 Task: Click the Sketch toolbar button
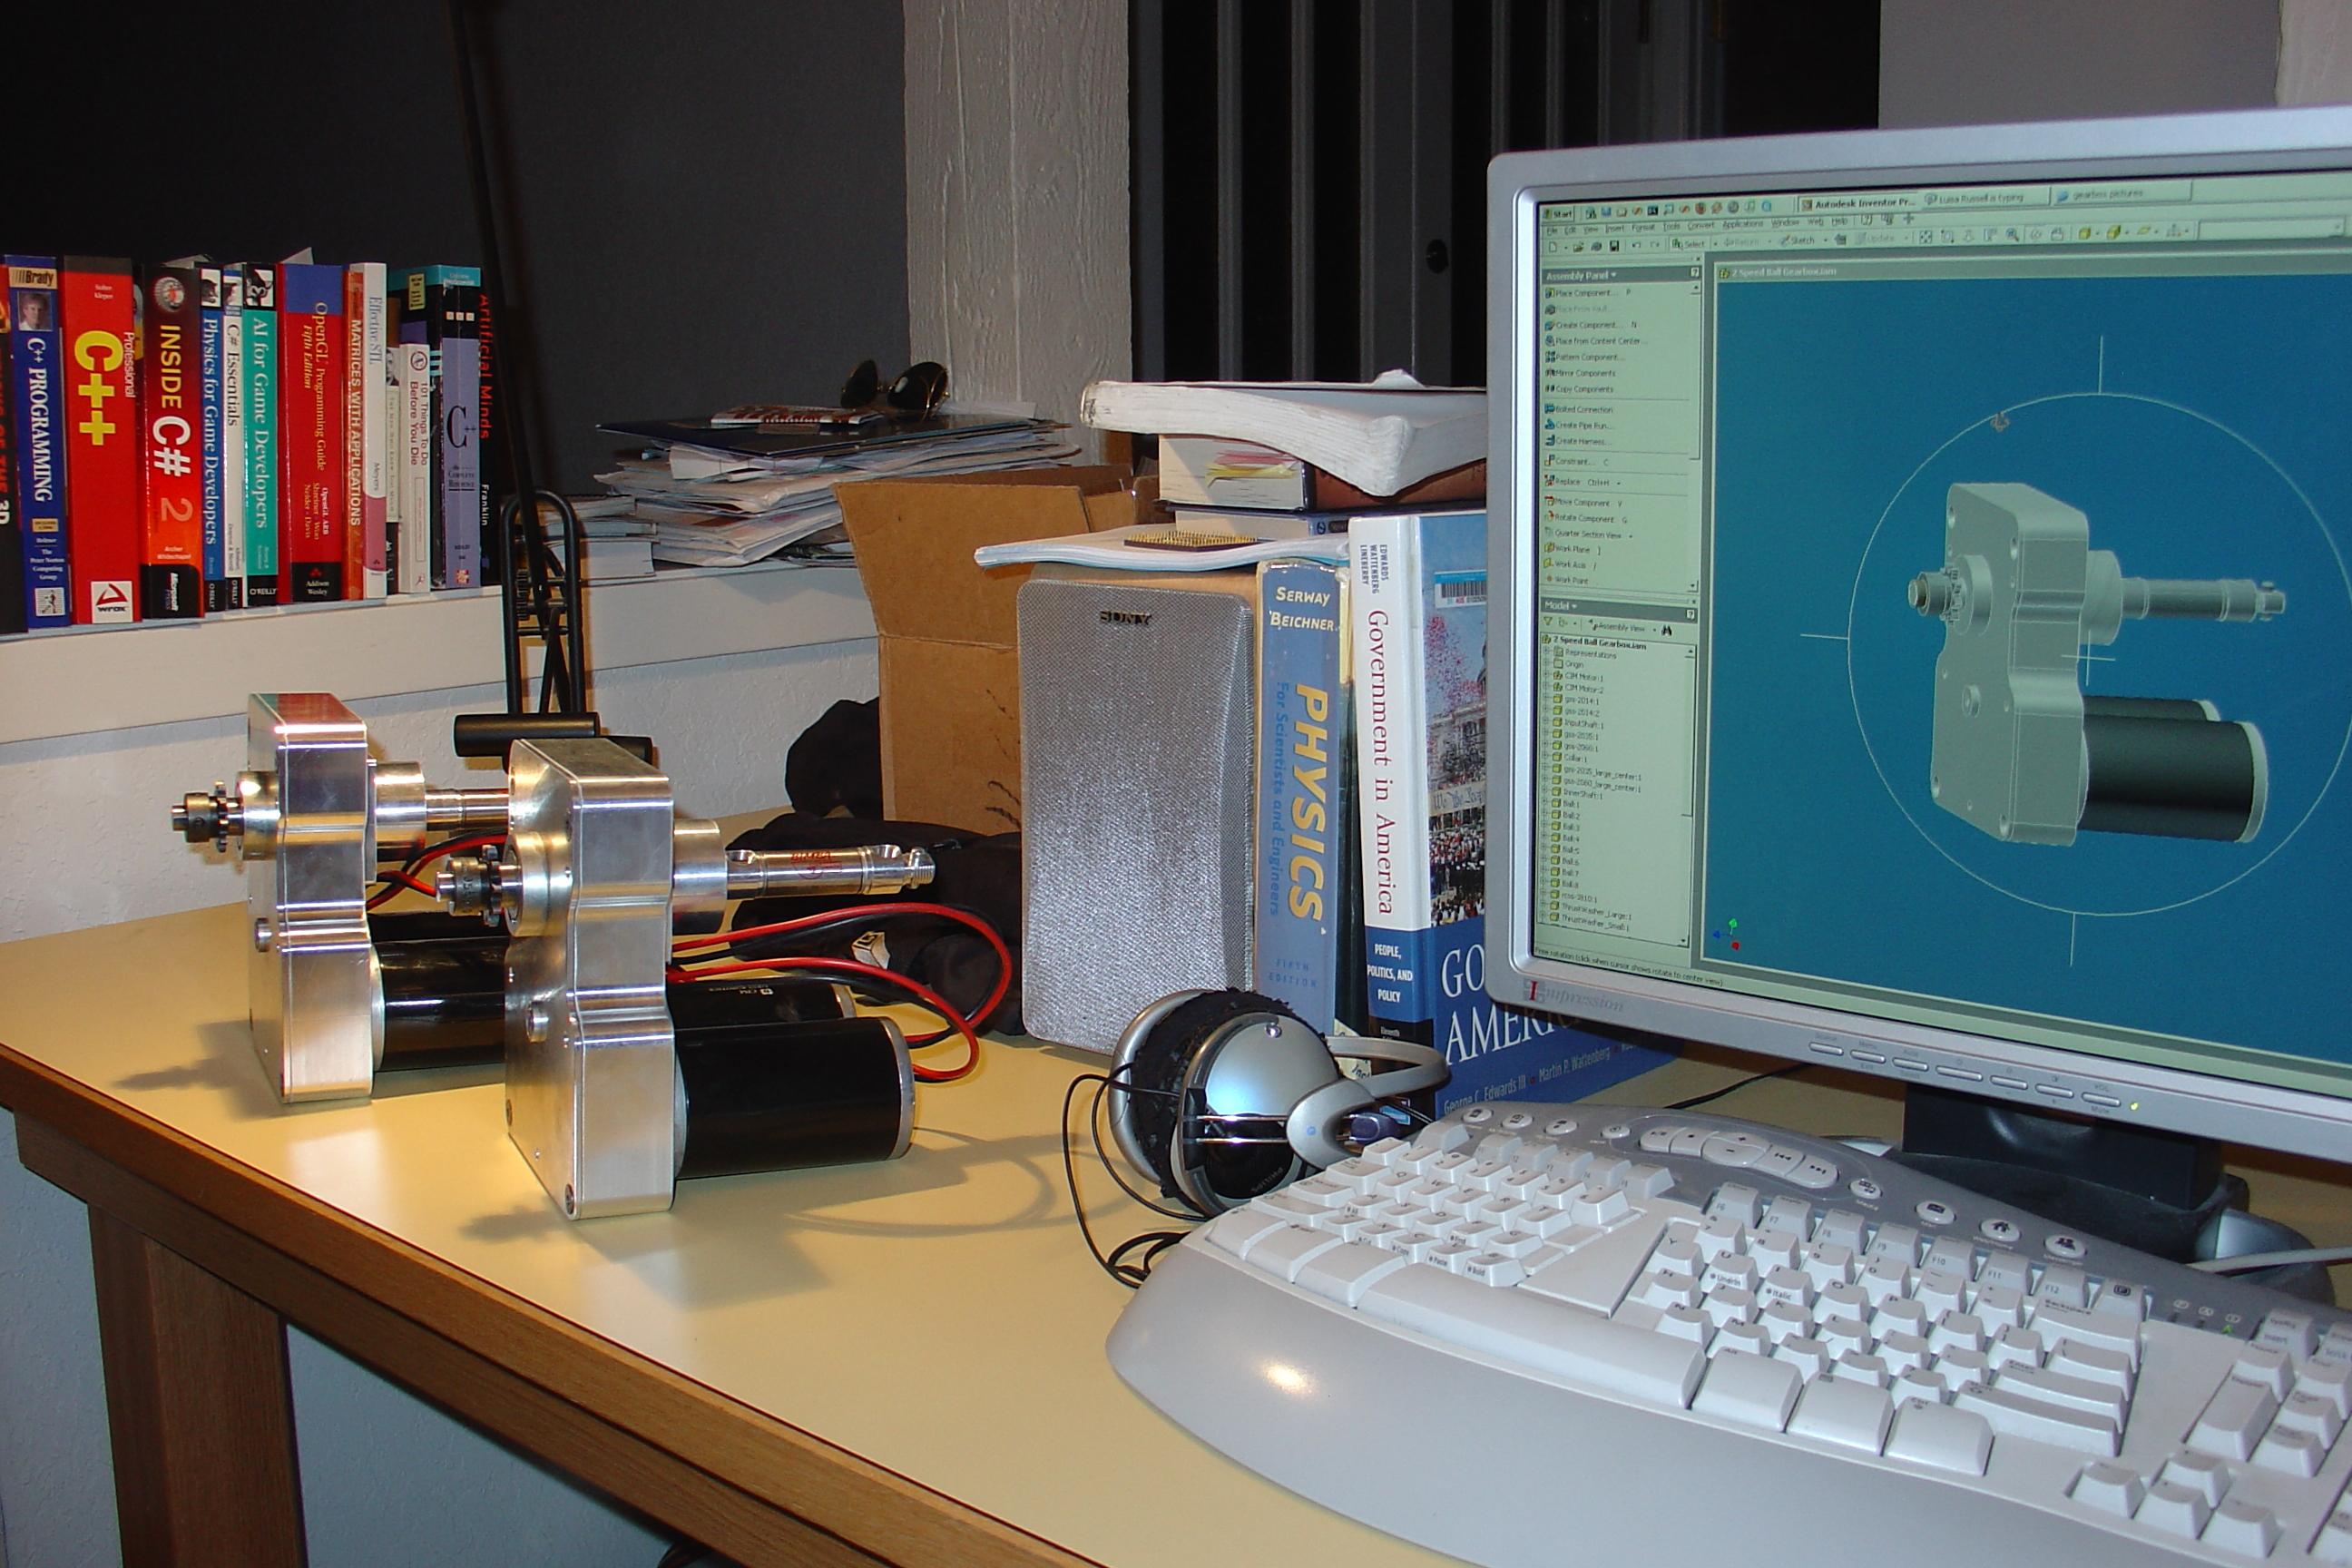pos(1797,240)
